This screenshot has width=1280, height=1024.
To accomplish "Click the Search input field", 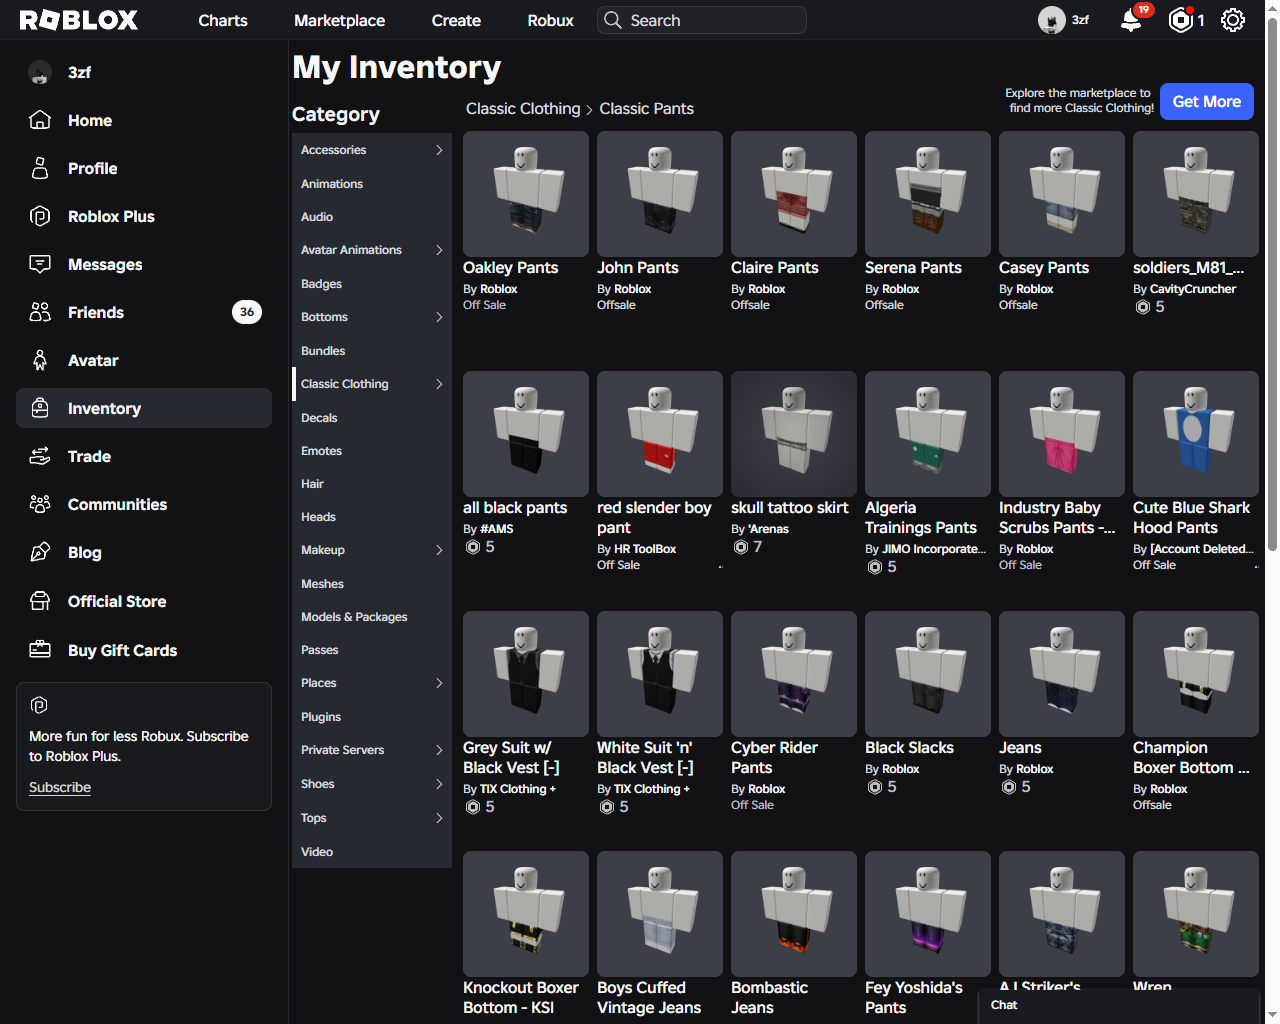I will point(702,20).
